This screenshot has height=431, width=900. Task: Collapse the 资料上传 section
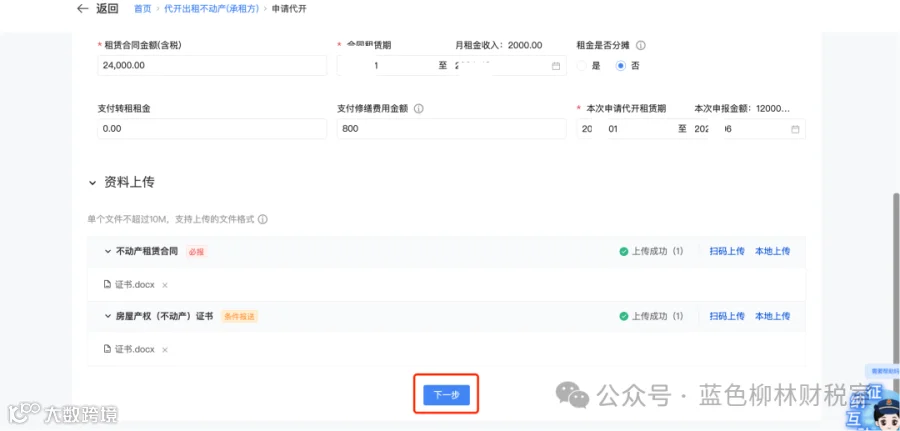pyautogui.click(x=92, y=183)
